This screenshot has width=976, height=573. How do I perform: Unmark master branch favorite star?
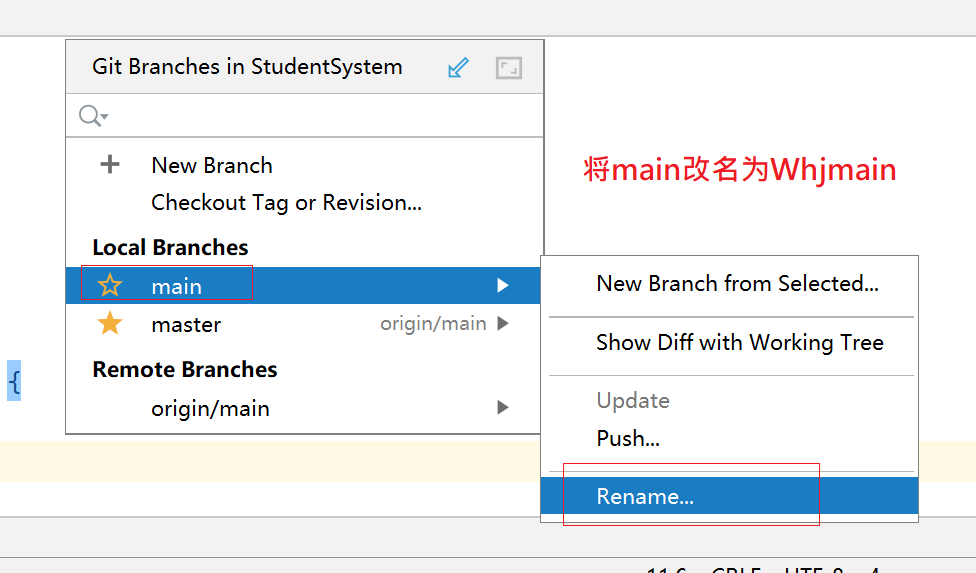click(110, 324)
